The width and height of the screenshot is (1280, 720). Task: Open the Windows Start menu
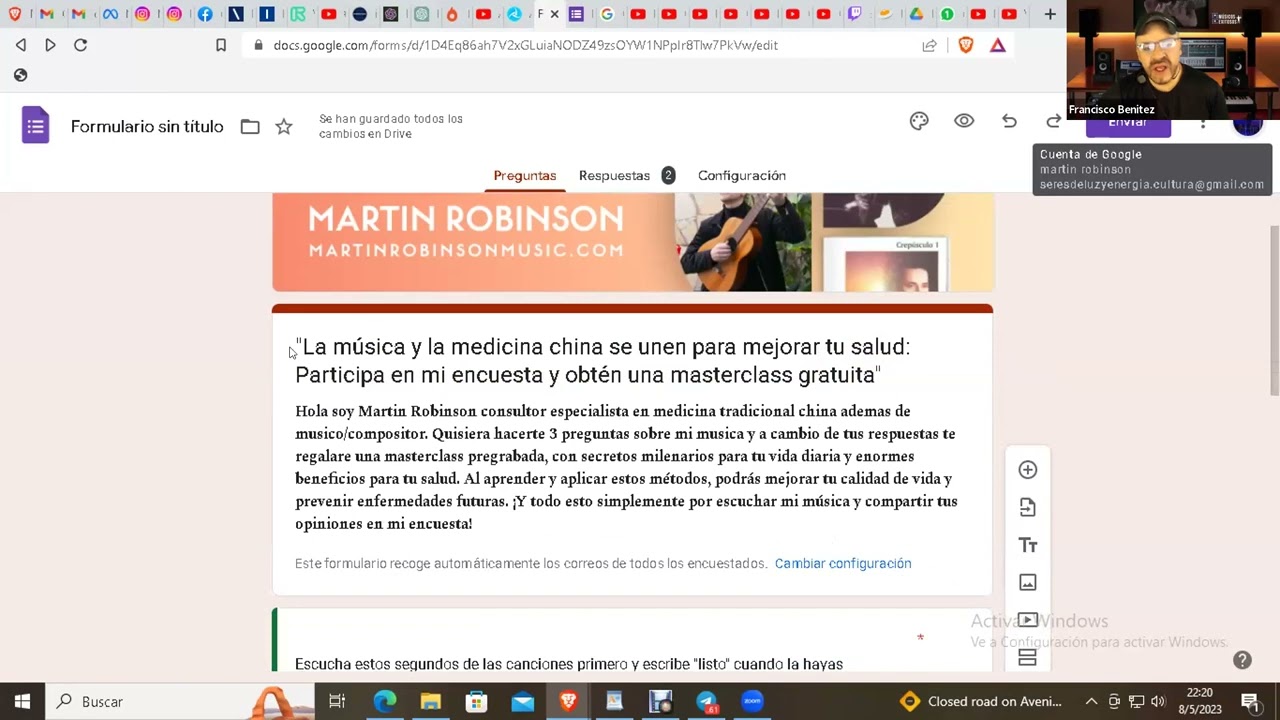(x=22, y=702)
